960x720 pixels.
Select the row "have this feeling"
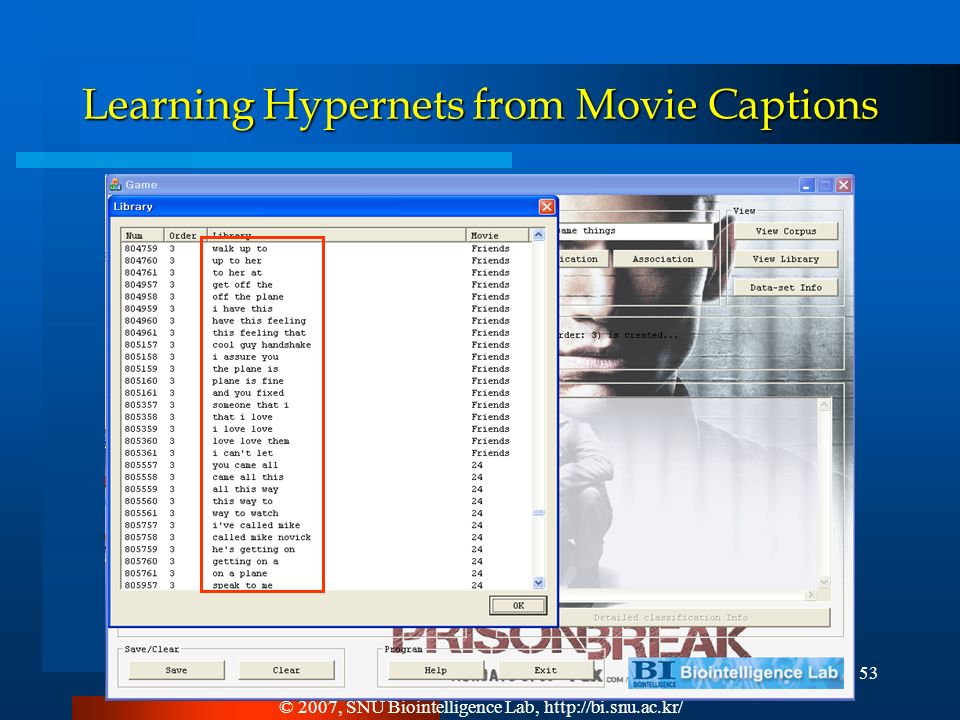[x=326, y=321]
